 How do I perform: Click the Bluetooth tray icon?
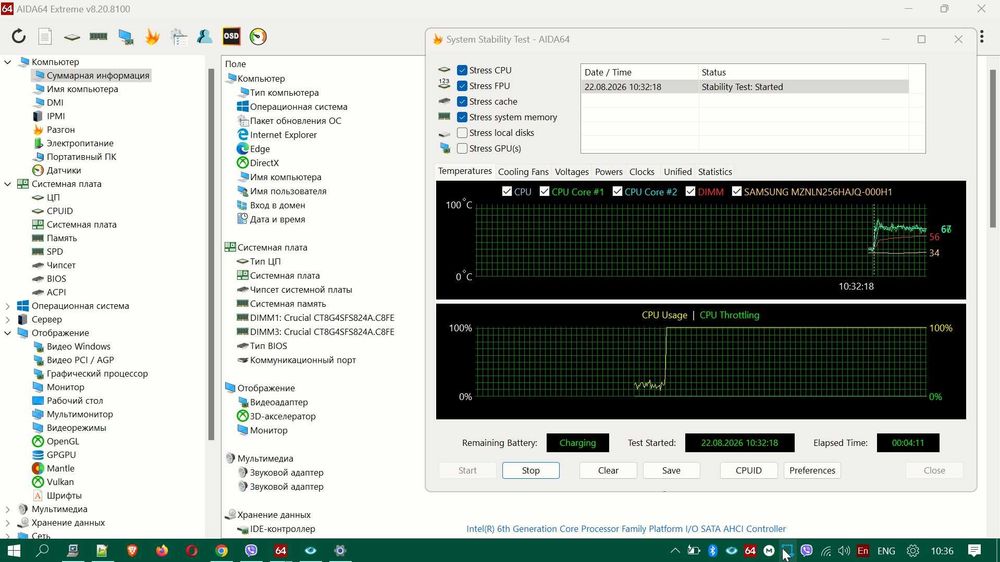pos(712,551)
